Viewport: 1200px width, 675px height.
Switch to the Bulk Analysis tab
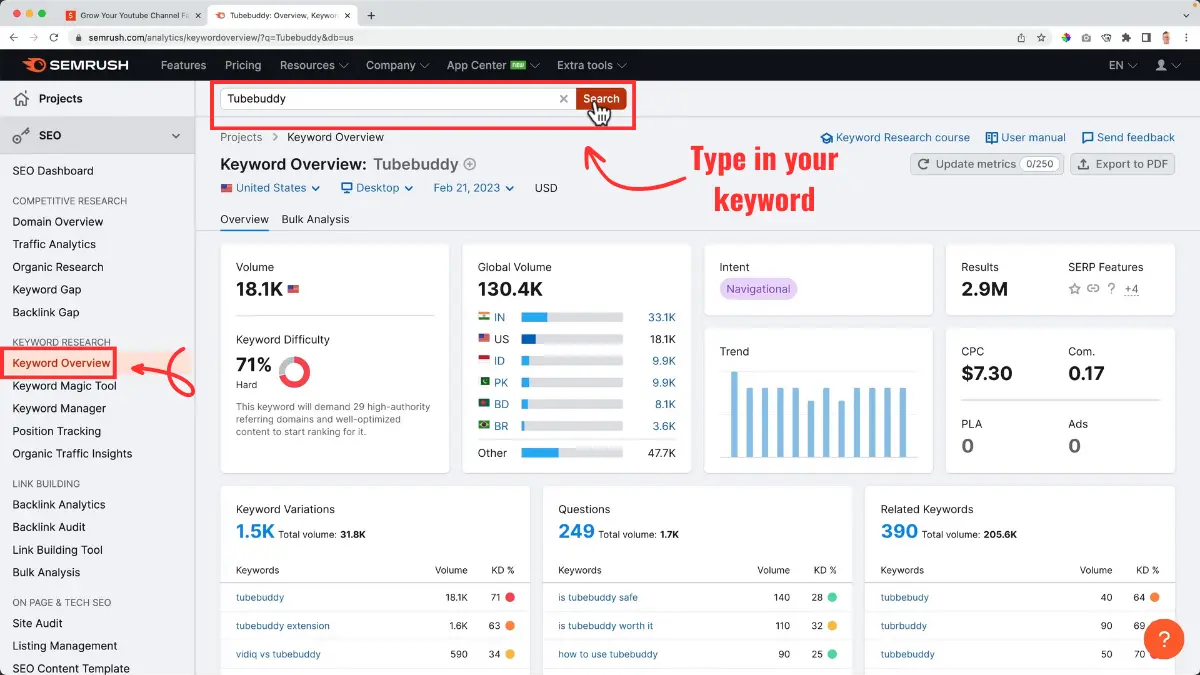pos(315,219)
